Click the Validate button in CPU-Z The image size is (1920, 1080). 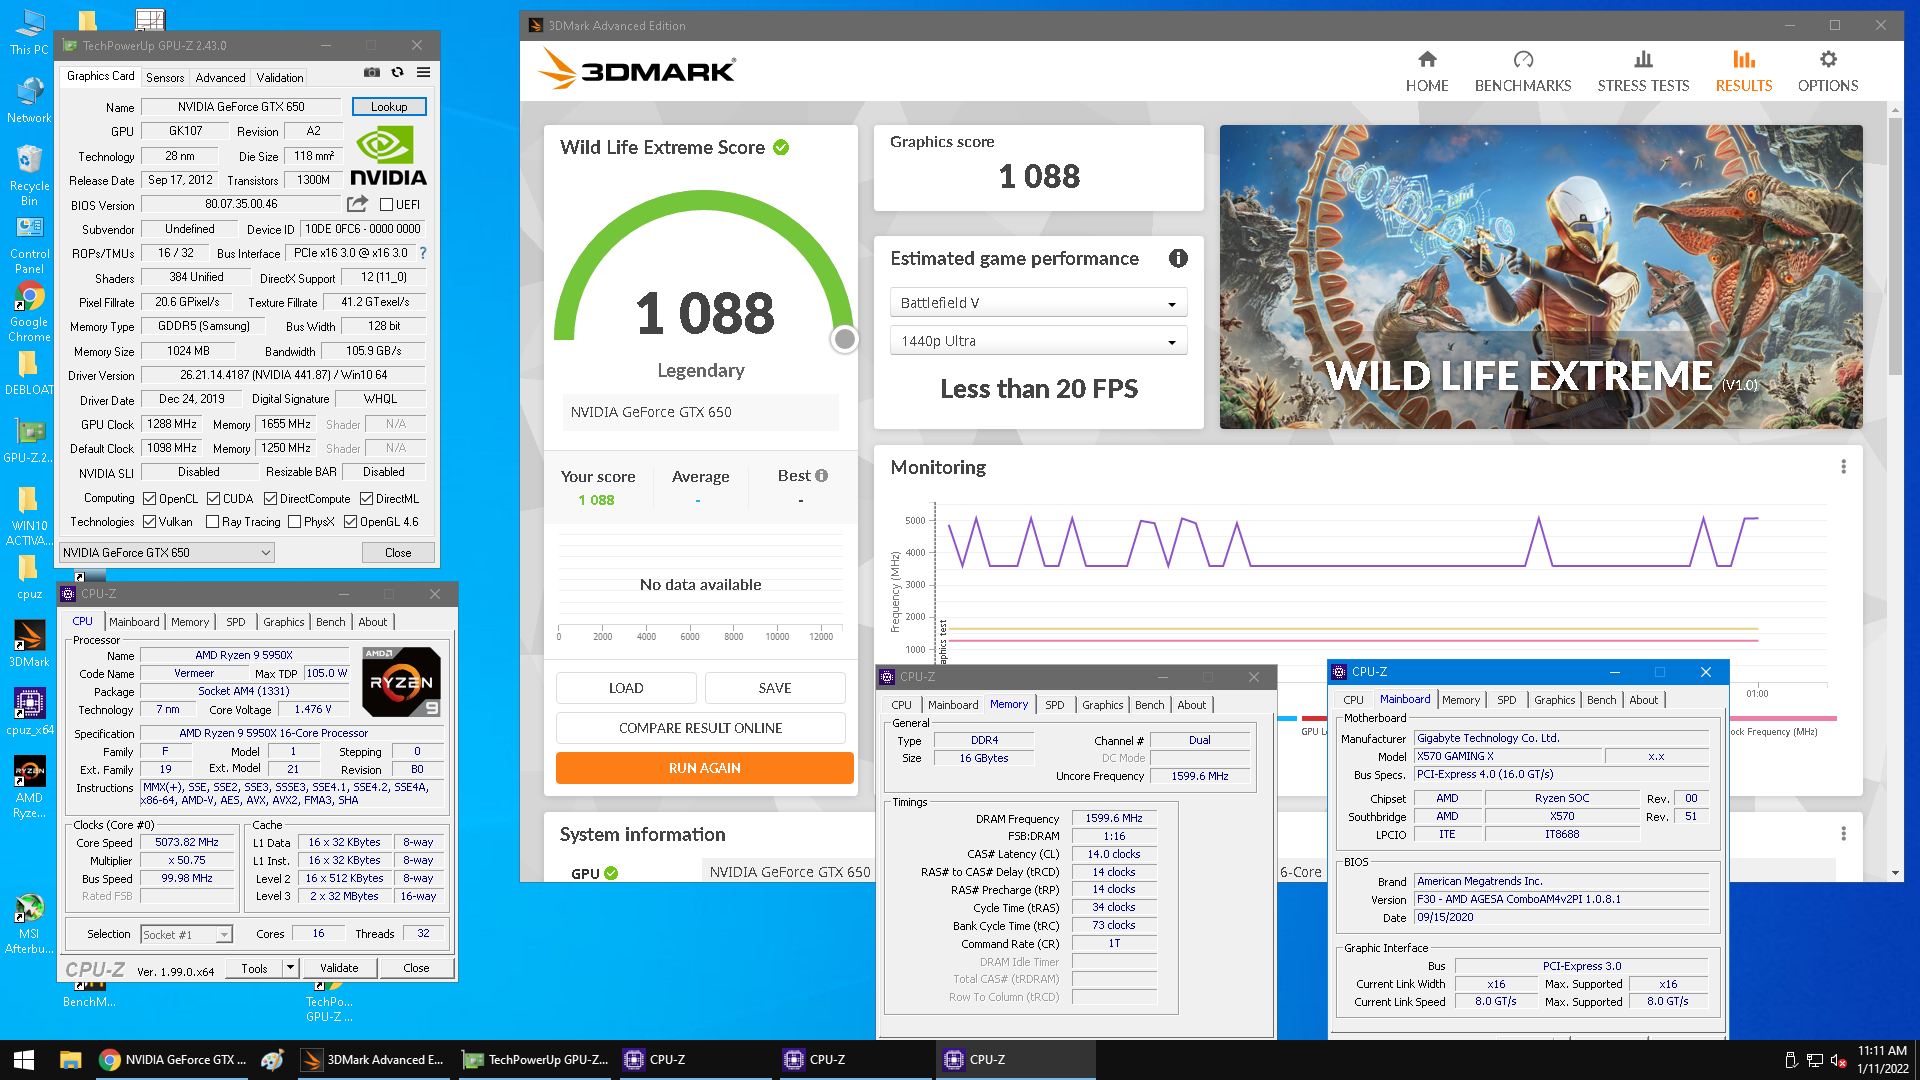[x=339, y=968]
